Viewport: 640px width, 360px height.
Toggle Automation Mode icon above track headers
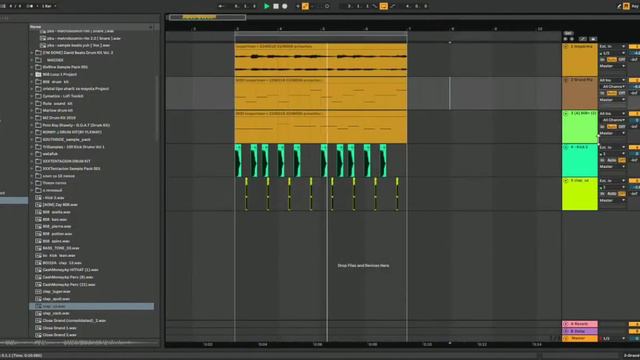point(583,39)
